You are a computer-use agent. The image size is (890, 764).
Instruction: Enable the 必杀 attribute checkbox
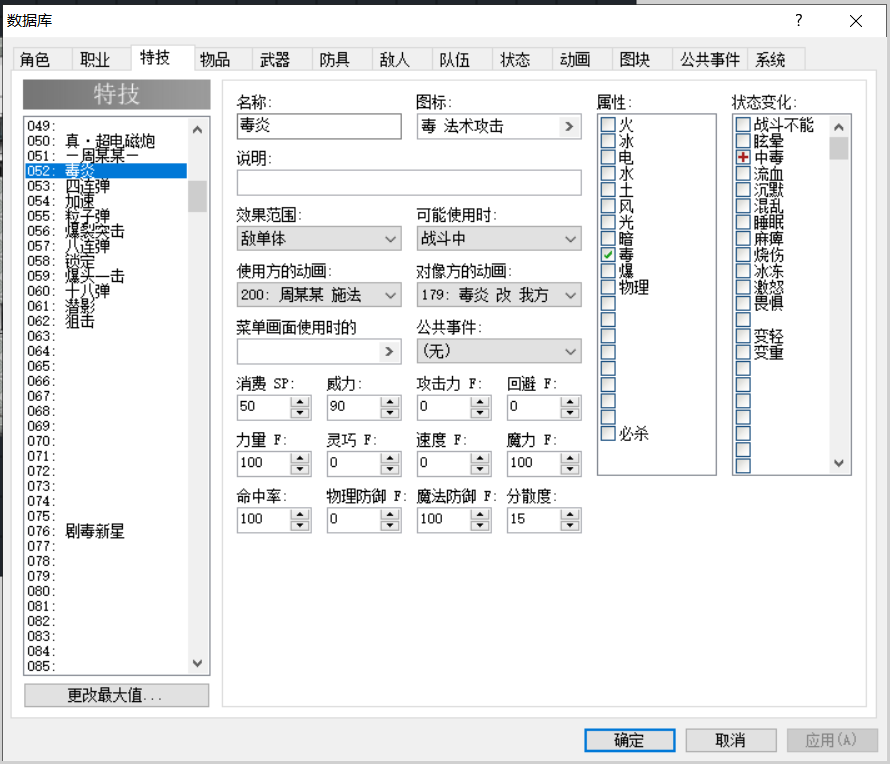[x=608, y=434]
